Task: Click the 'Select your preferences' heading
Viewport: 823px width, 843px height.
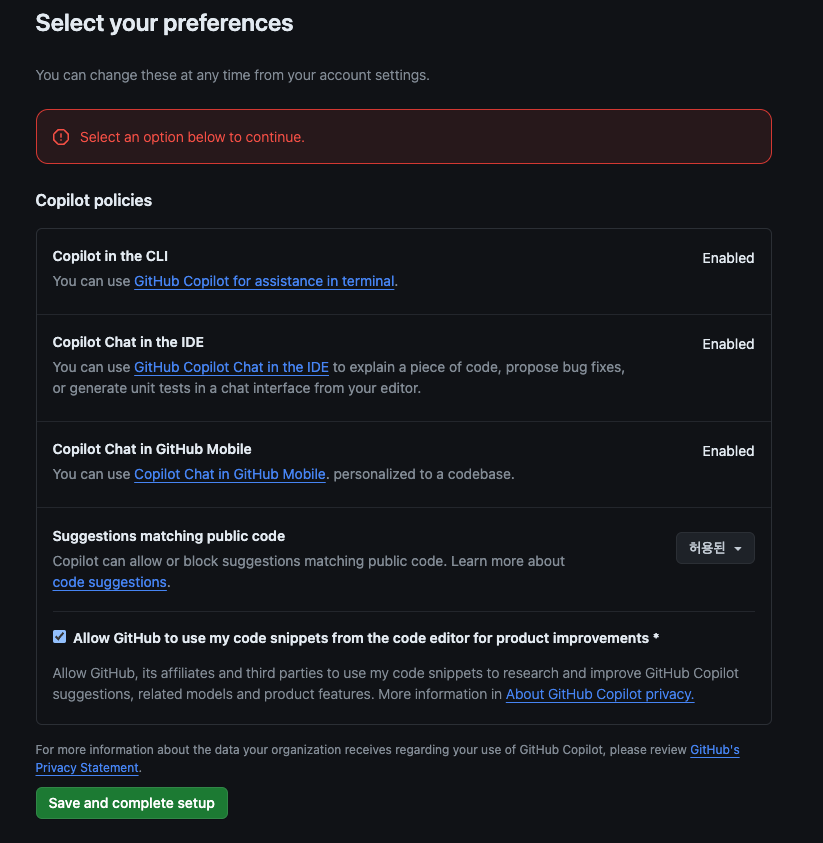Action: pos(164,23)
